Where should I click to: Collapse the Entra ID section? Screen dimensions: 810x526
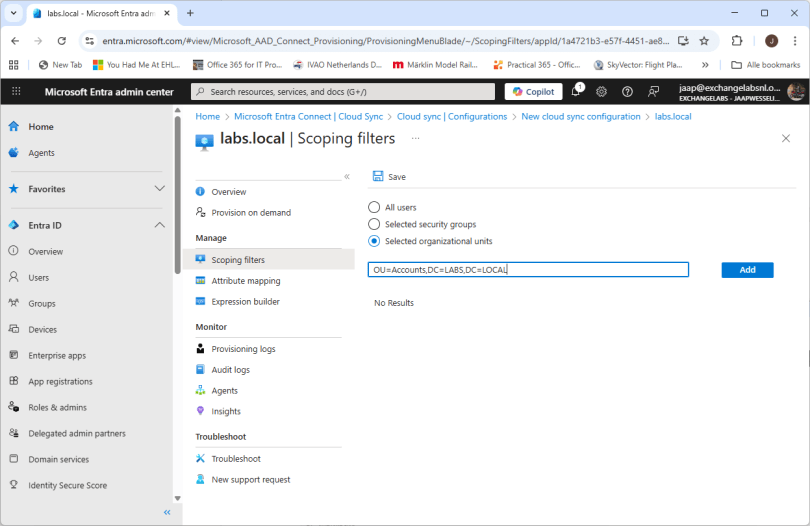(x=159, y=226)
